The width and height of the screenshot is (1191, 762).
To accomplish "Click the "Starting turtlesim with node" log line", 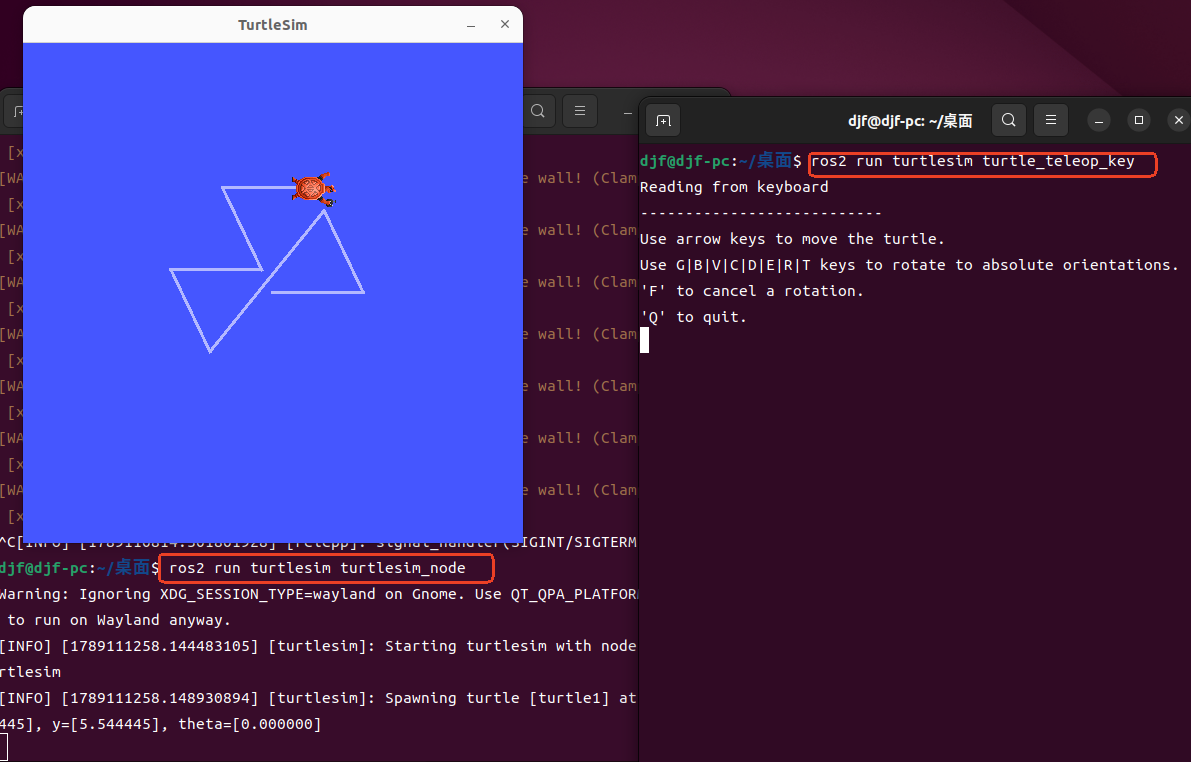I will pyautogui.click(x=318, y=646).
